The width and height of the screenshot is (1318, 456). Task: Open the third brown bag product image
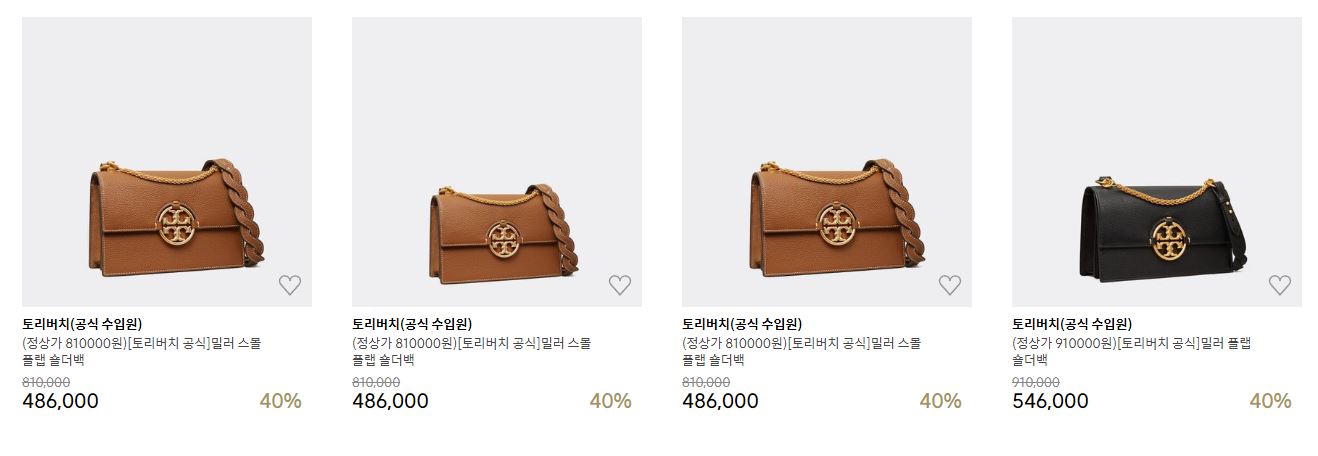(x=827, y=162)
